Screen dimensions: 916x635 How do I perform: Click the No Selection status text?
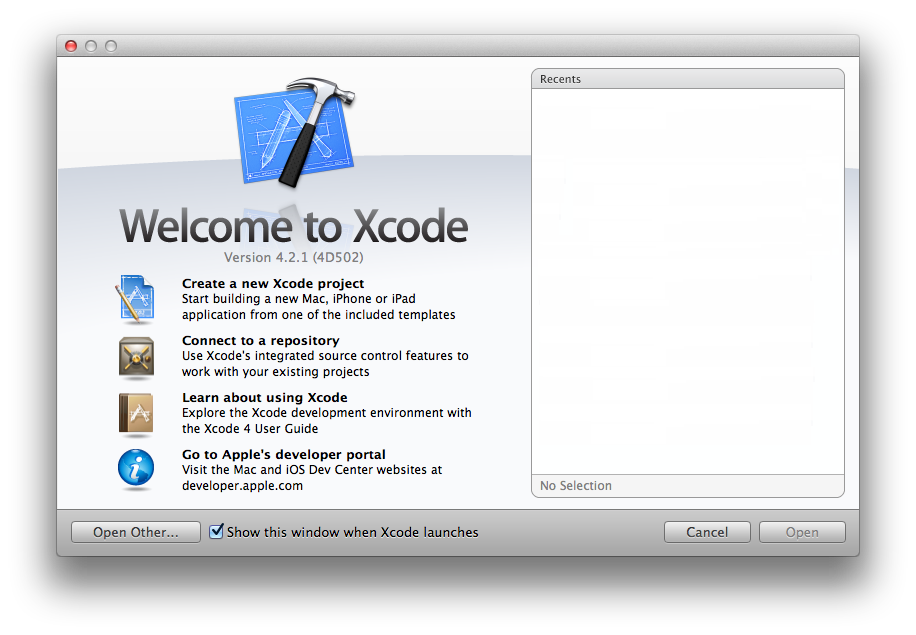[575, 485]
